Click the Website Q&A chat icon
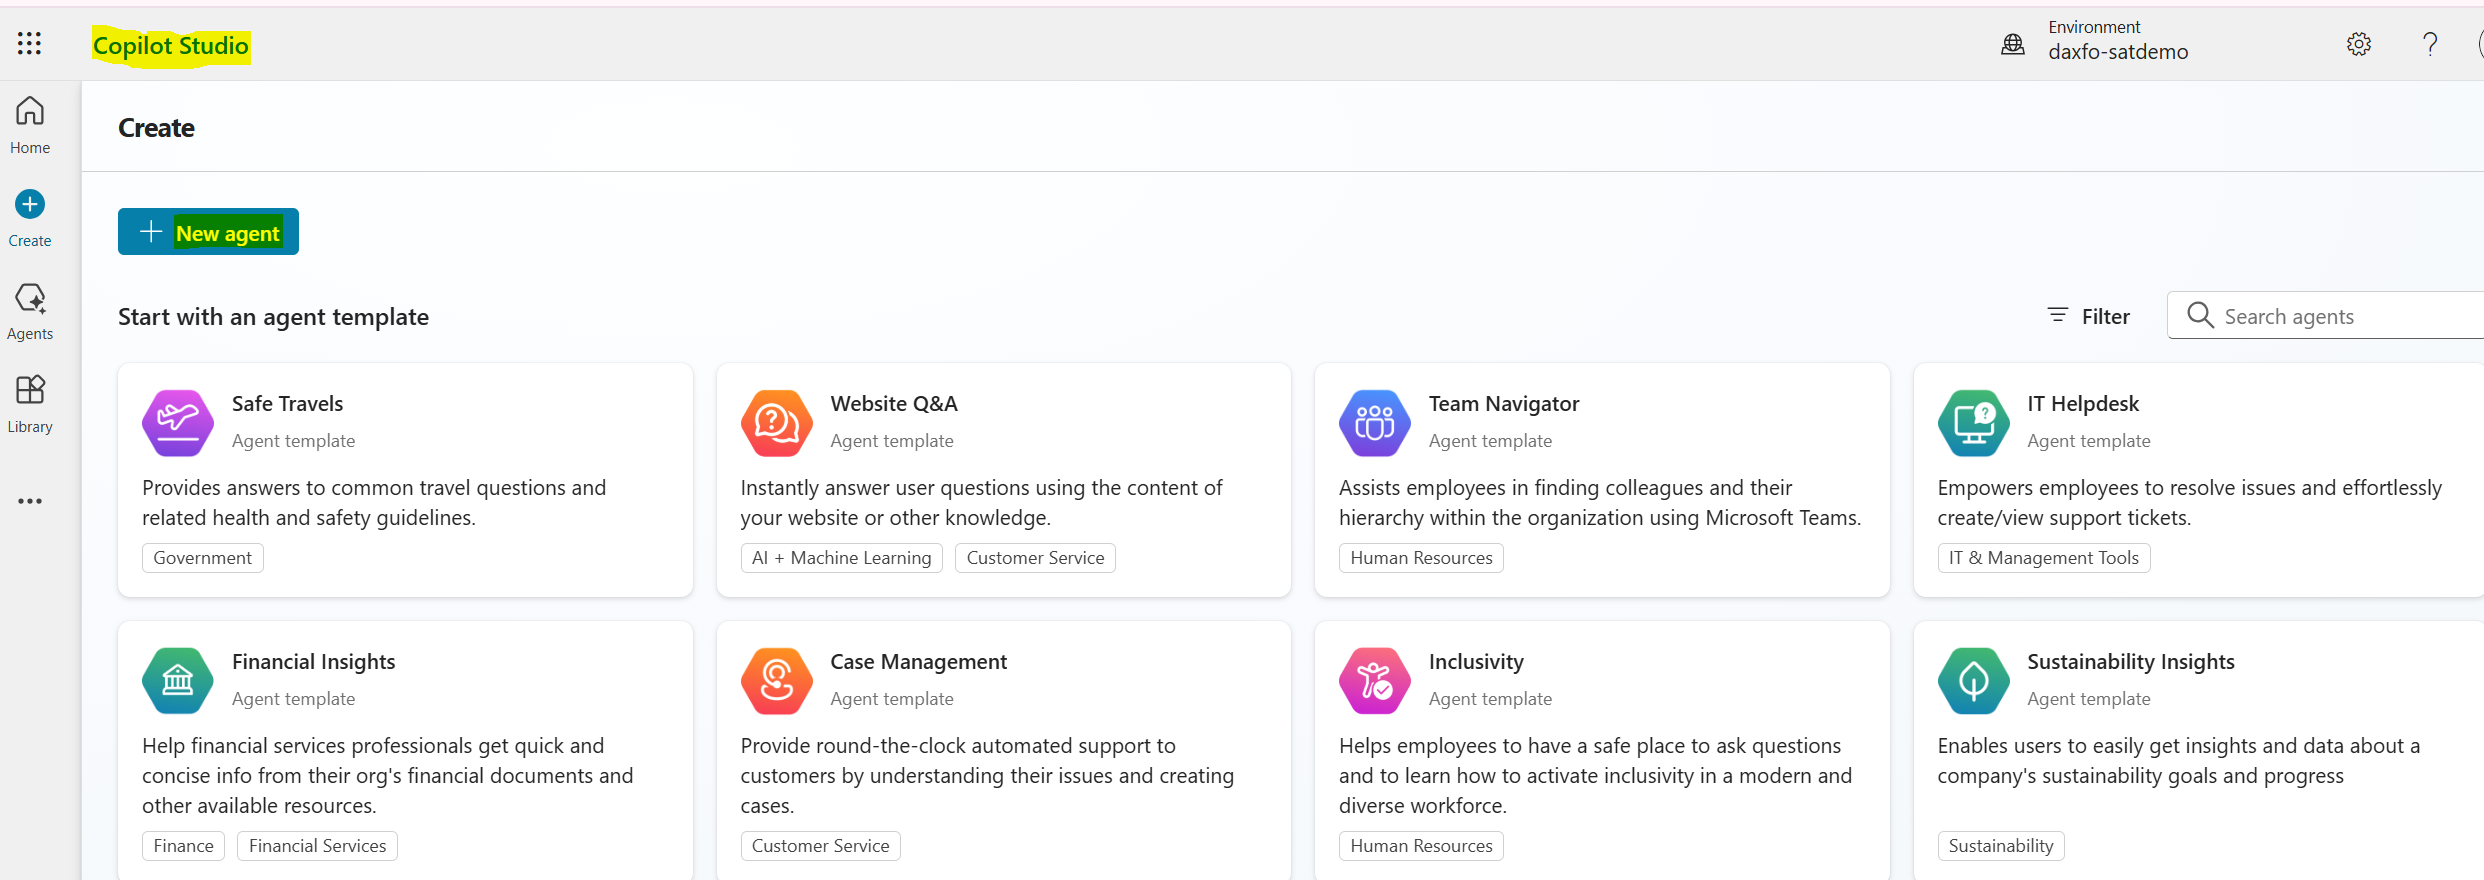The width and height of the screenshot is (2484, 880). [776, 423]
